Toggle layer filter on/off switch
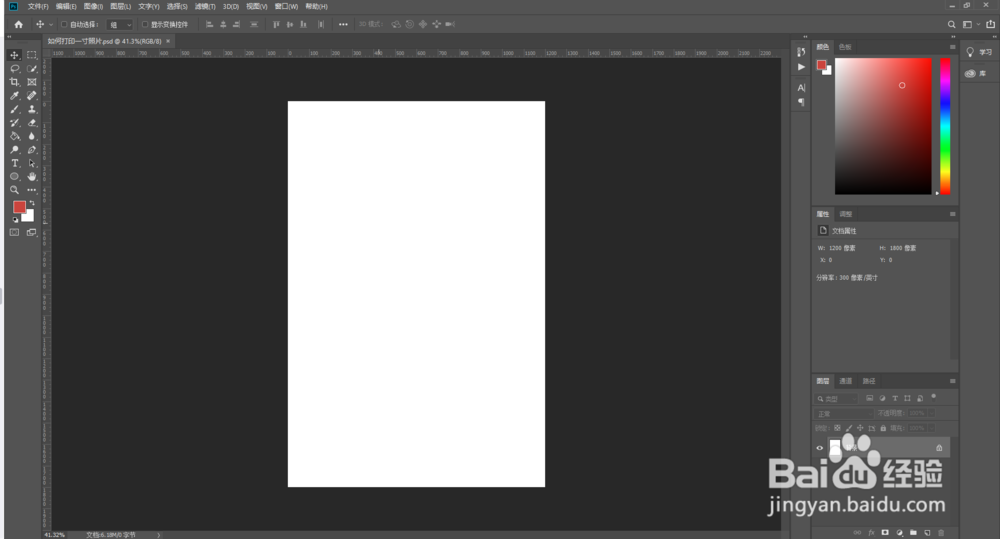Viewport: 1000px width, 539px height. (934, 397)
